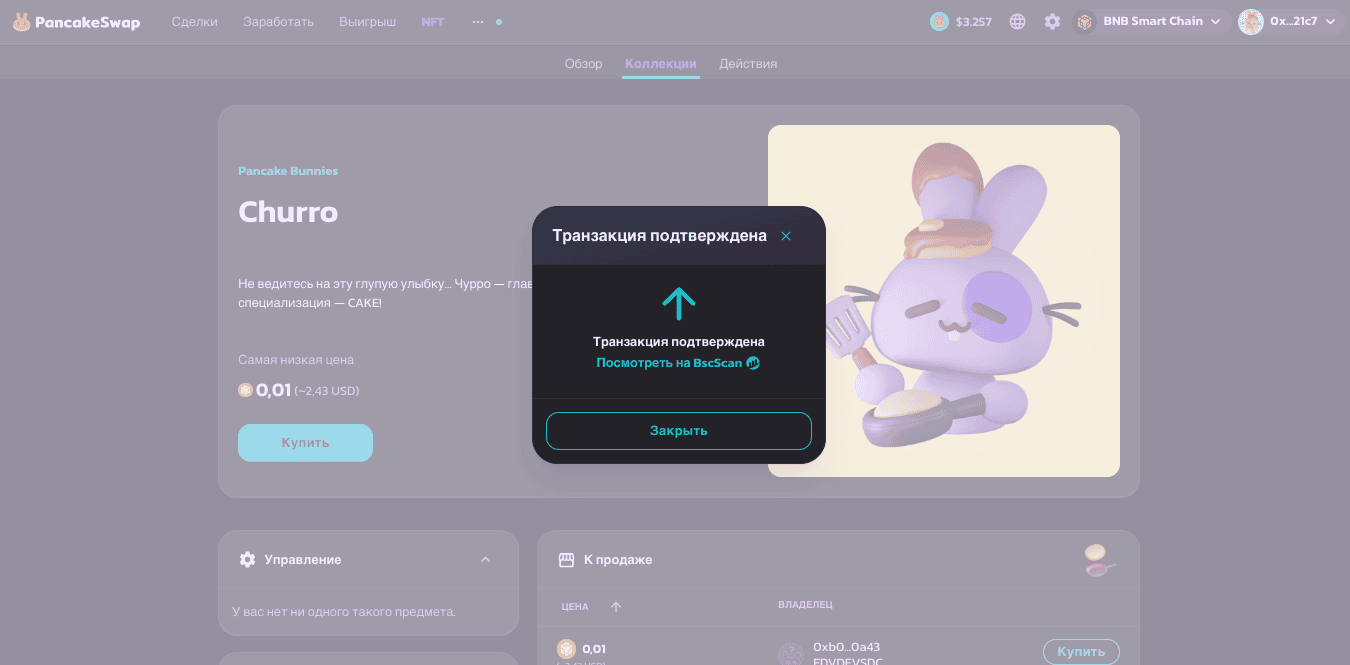The image size is (1350, 665).
Task: Close the transaction dialog with X
Action: tap(786, 236)
